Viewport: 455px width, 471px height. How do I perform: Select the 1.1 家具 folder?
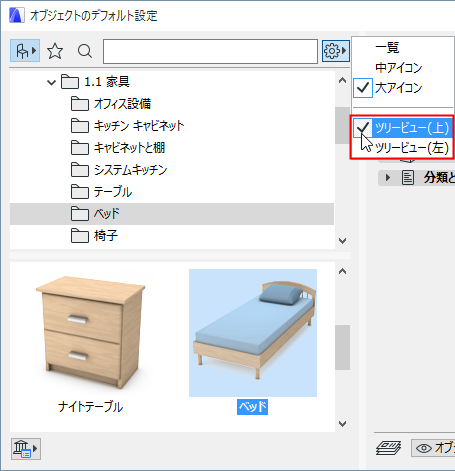pos(96,82)
